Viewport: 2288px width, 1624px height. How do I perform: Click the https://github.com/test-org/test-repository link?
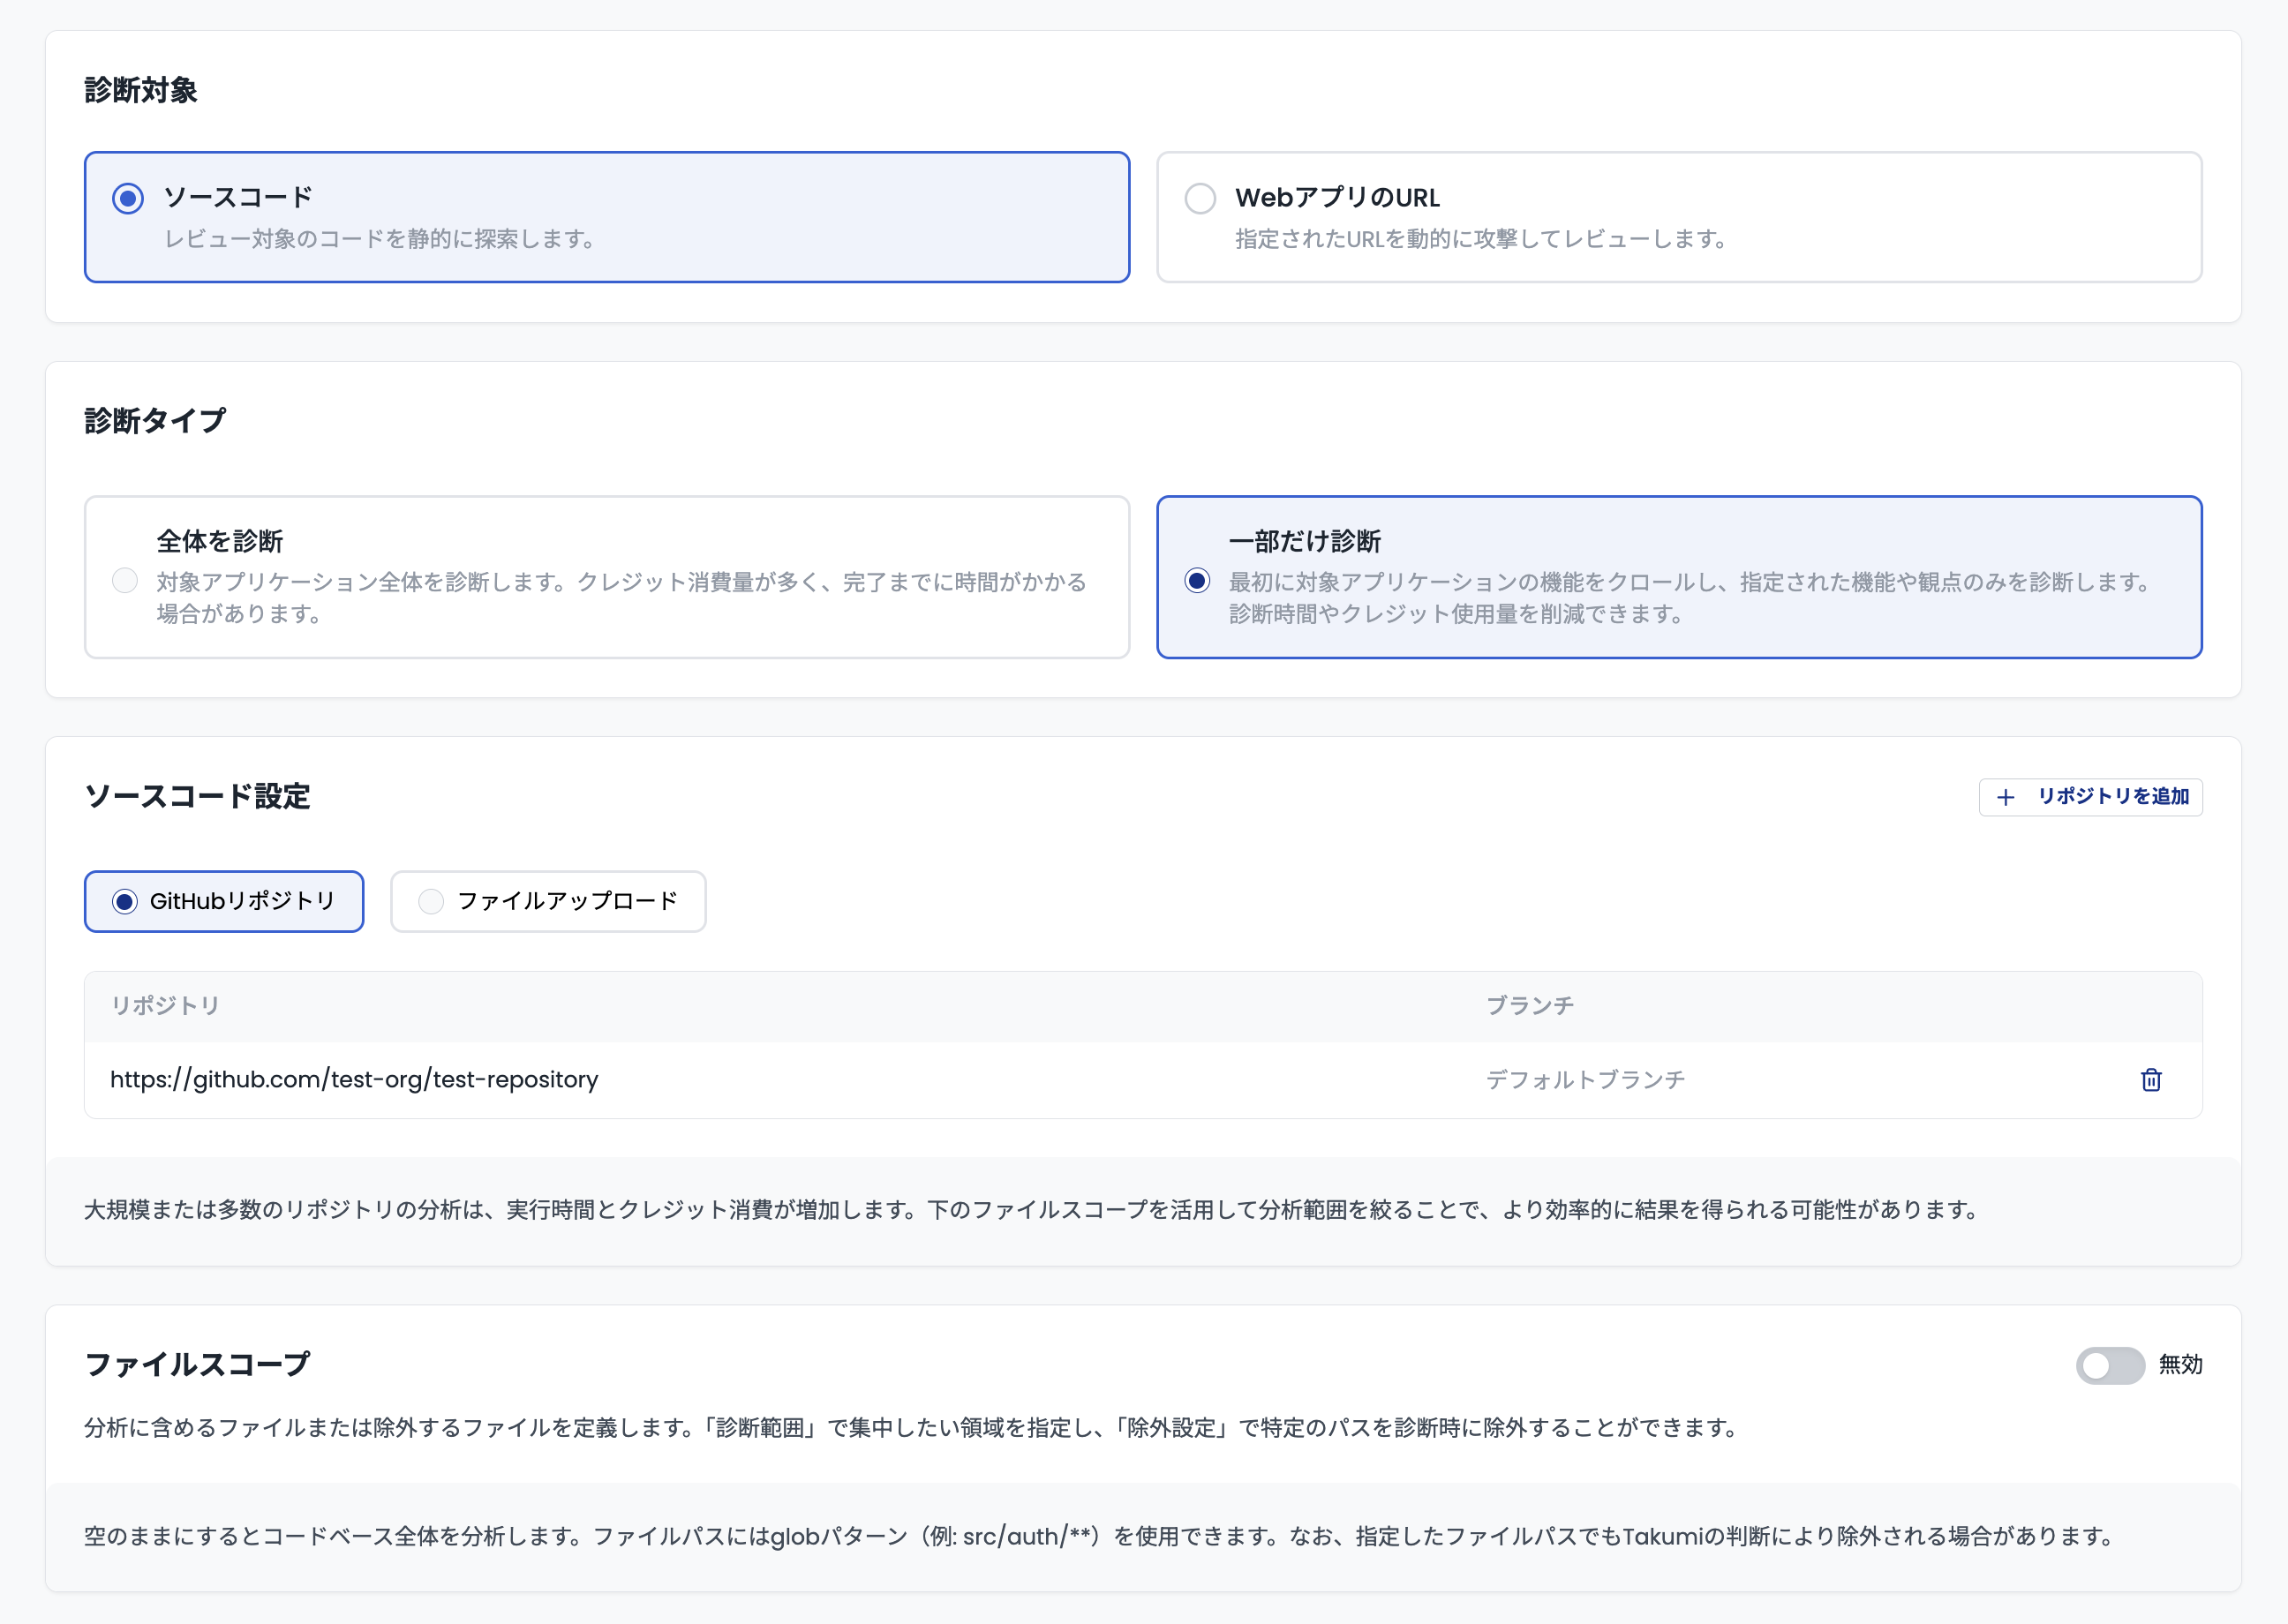(x=354, y=1080)
